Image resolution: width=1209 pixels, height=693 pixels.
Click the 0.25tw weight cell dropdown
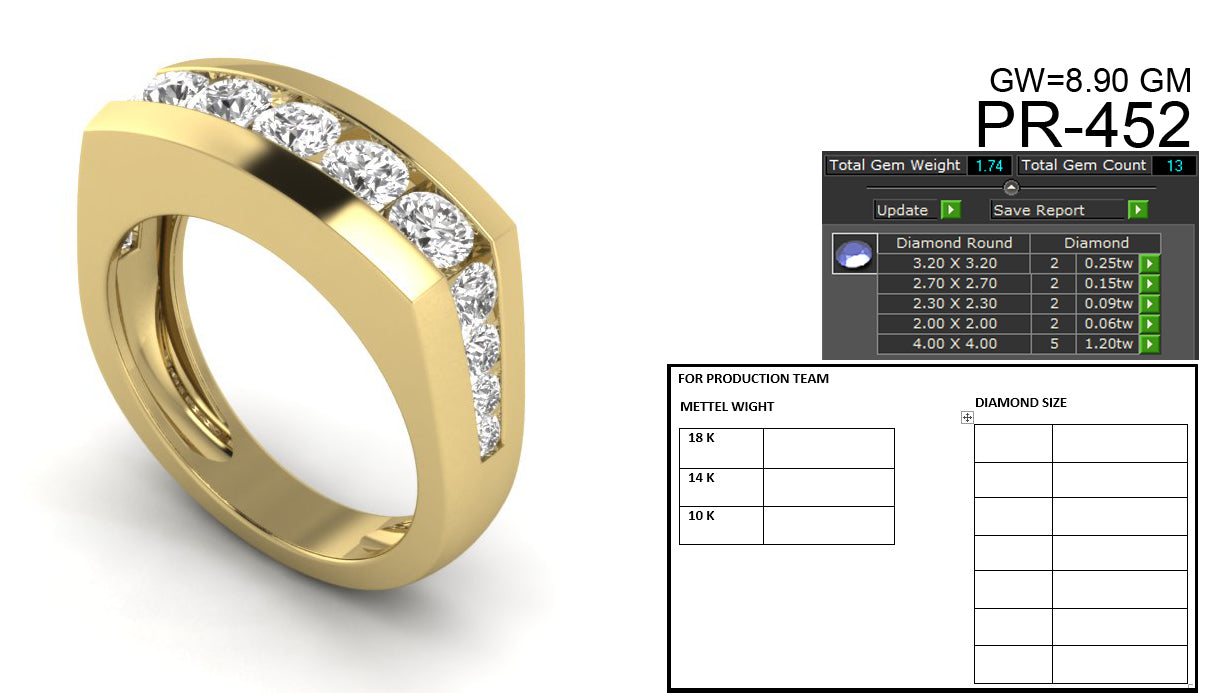[x=1108, y=263]
